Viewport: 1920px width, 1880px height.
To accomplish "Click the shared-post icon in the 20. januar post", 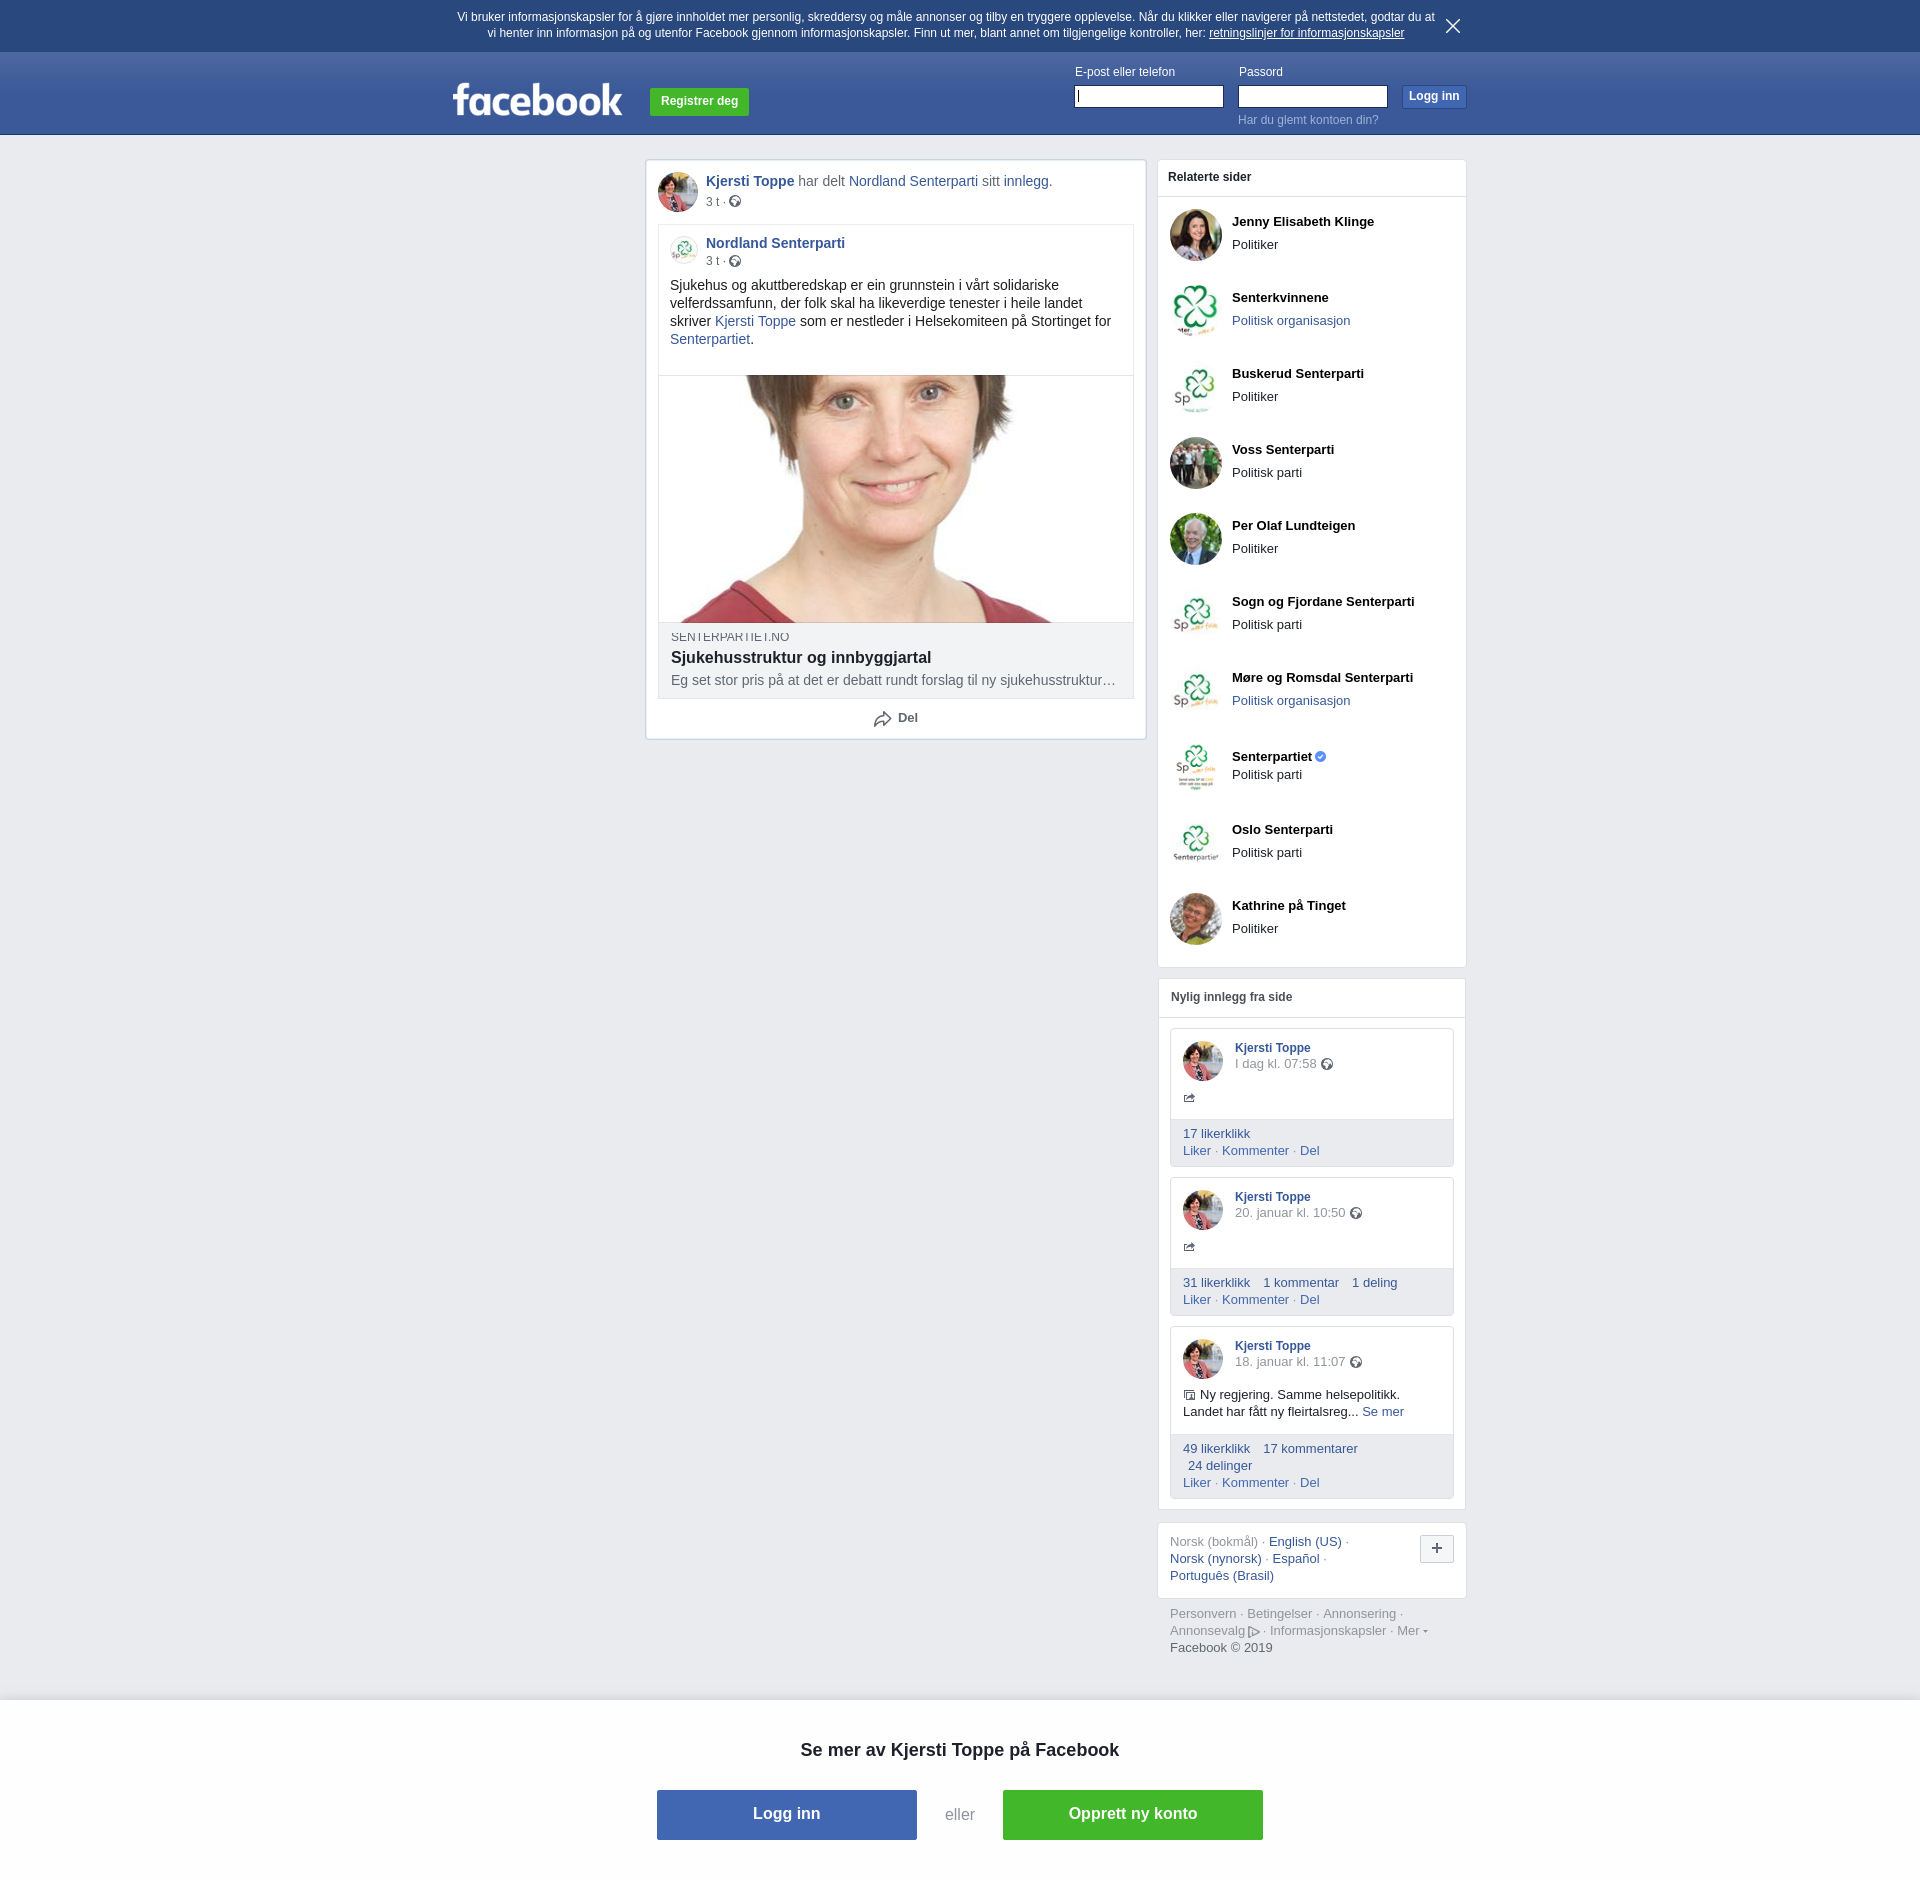I will (1189, 1247).
